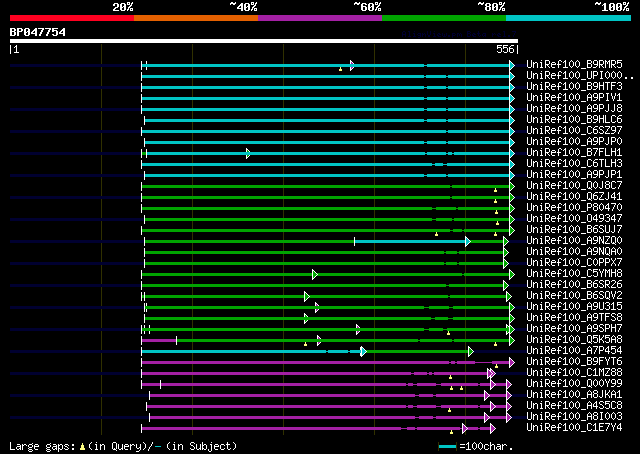
Task: Select the UniRef100_Q6ZJ41 label
Action: point(574,197)
